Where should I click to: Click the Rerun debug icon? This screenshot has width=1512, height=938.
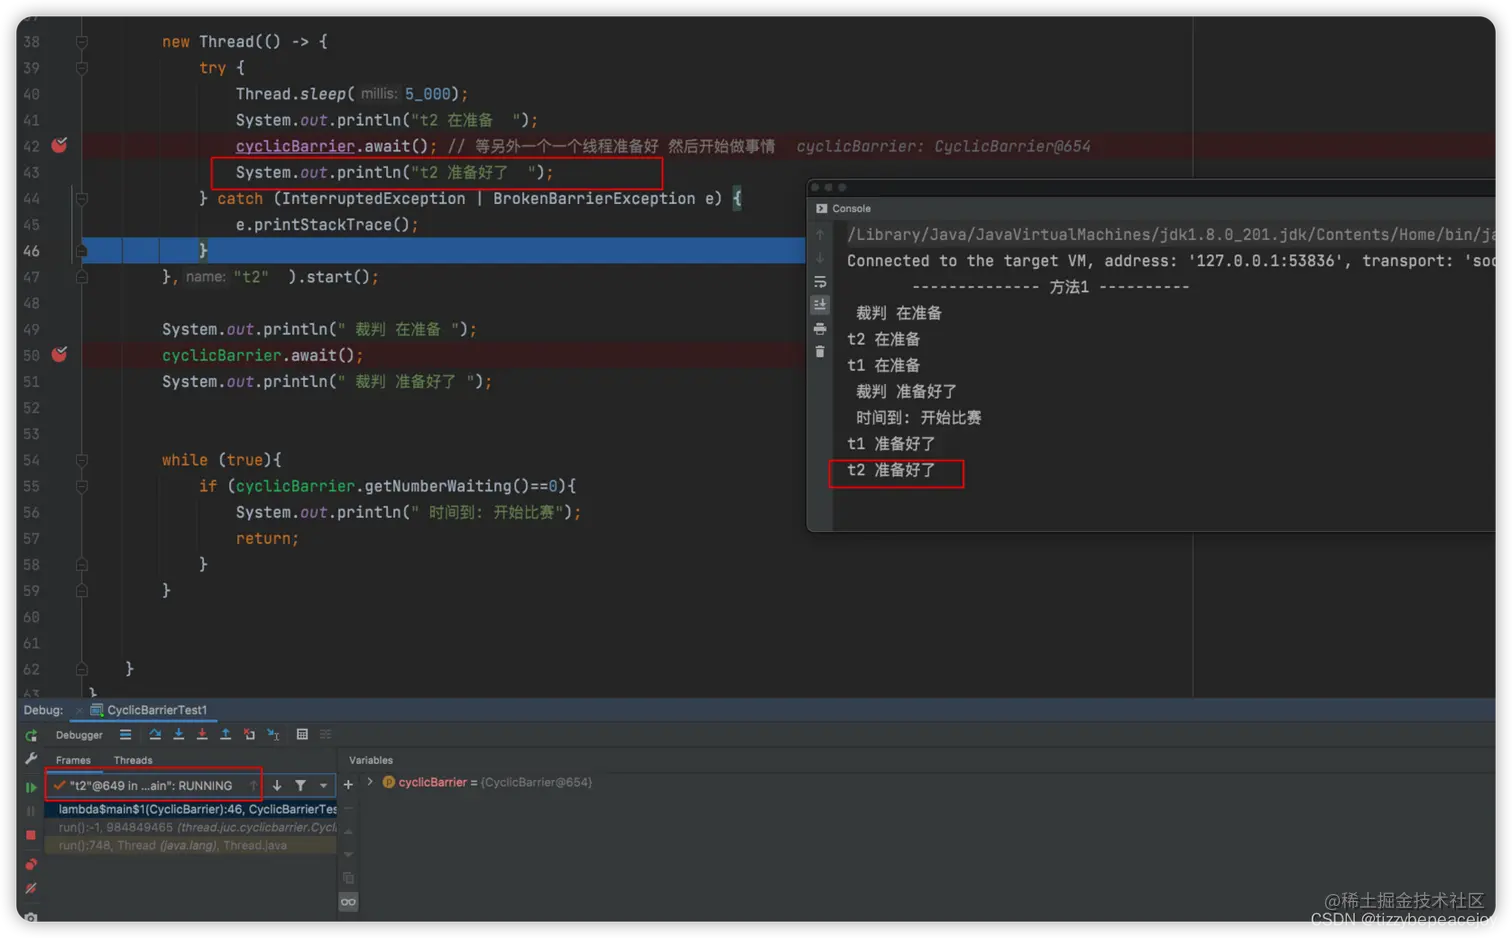pos(31,735)
